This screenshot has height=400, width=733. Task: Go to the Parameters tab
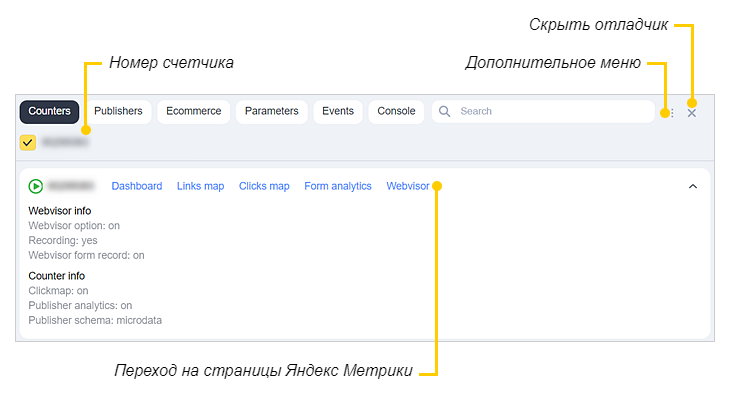(271, 111)
